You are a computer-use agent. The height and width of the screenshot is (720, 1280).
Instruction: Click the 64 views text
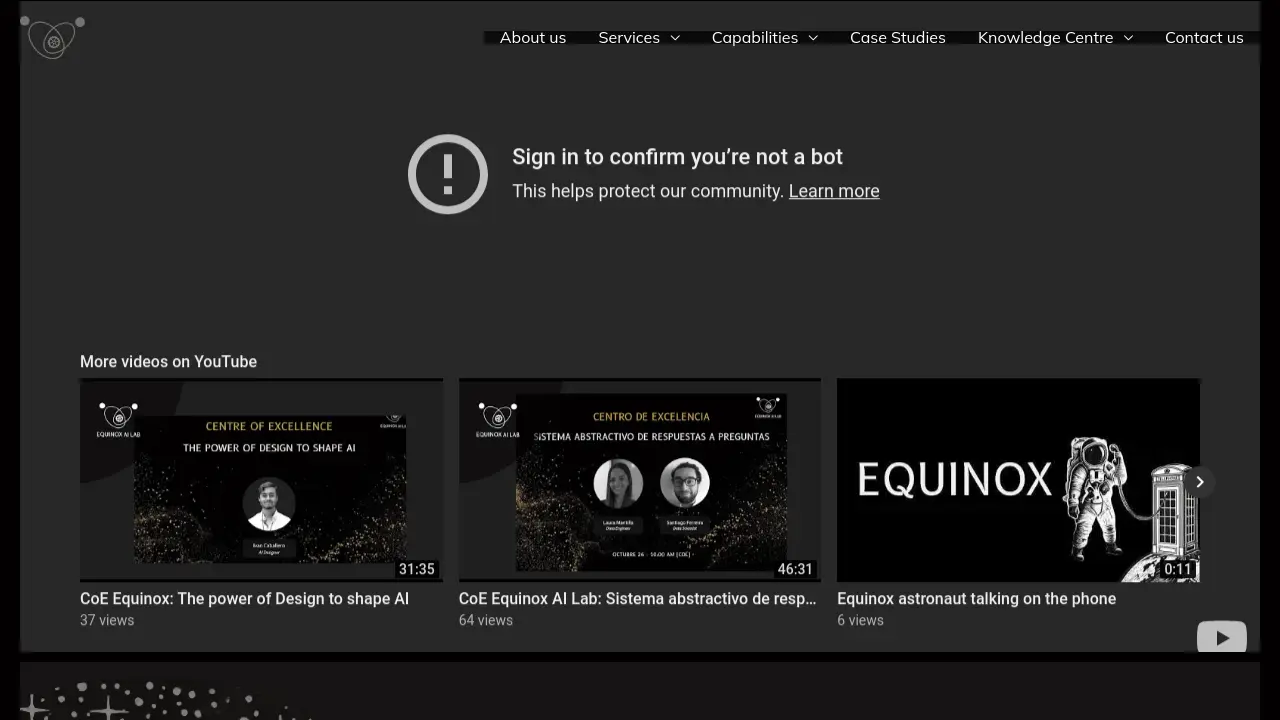click(x=486, y=620)
